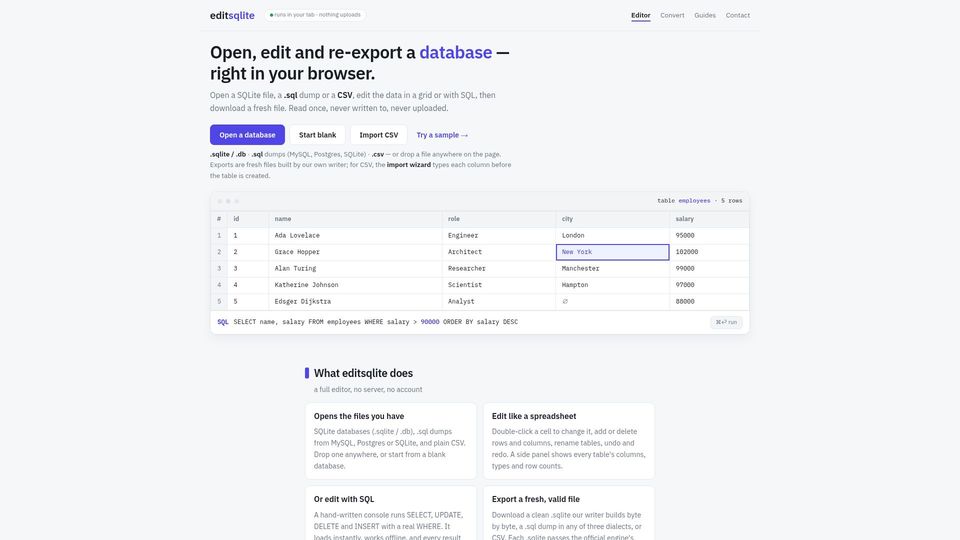The height and width of the screenshot is (540, 960).
Task: Click the Edsger Dijkstra name cell
Action: click(355, 301)
